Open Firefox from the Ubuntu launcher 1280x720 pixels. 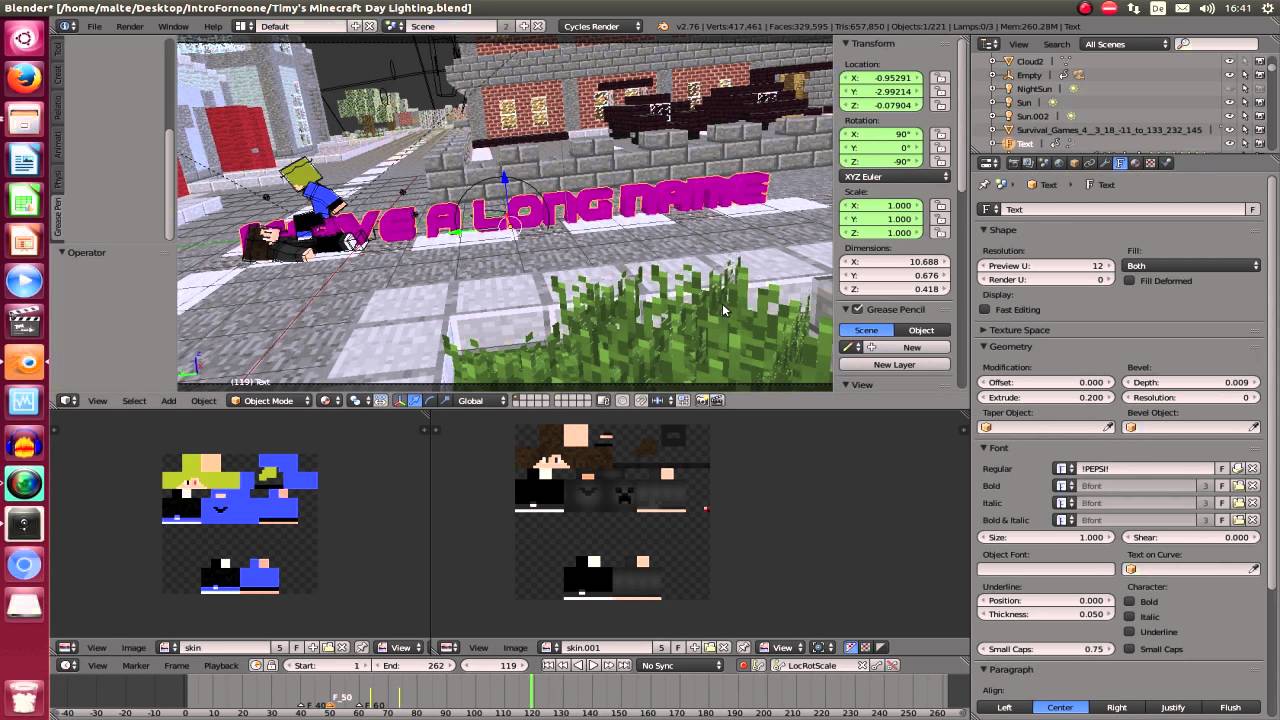pos(24,78)
